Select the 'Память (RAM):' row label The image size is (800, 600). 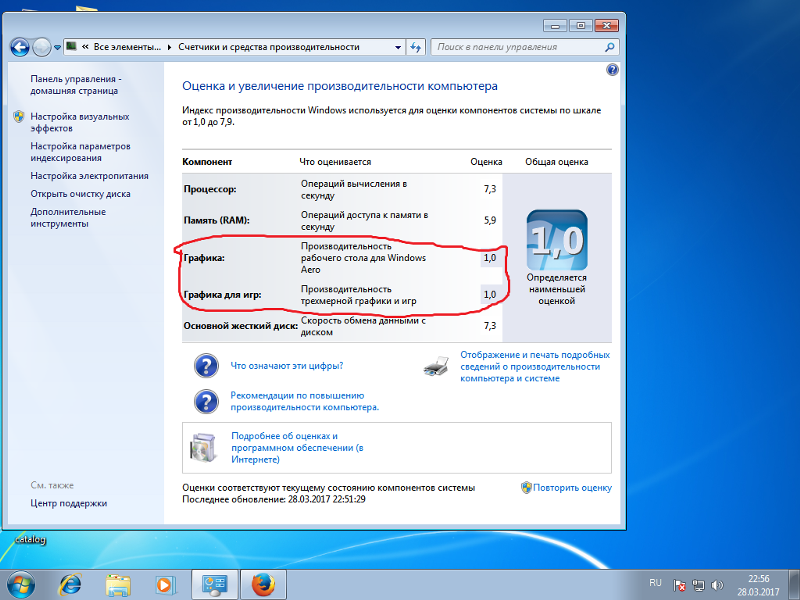(x=216, y=220)
